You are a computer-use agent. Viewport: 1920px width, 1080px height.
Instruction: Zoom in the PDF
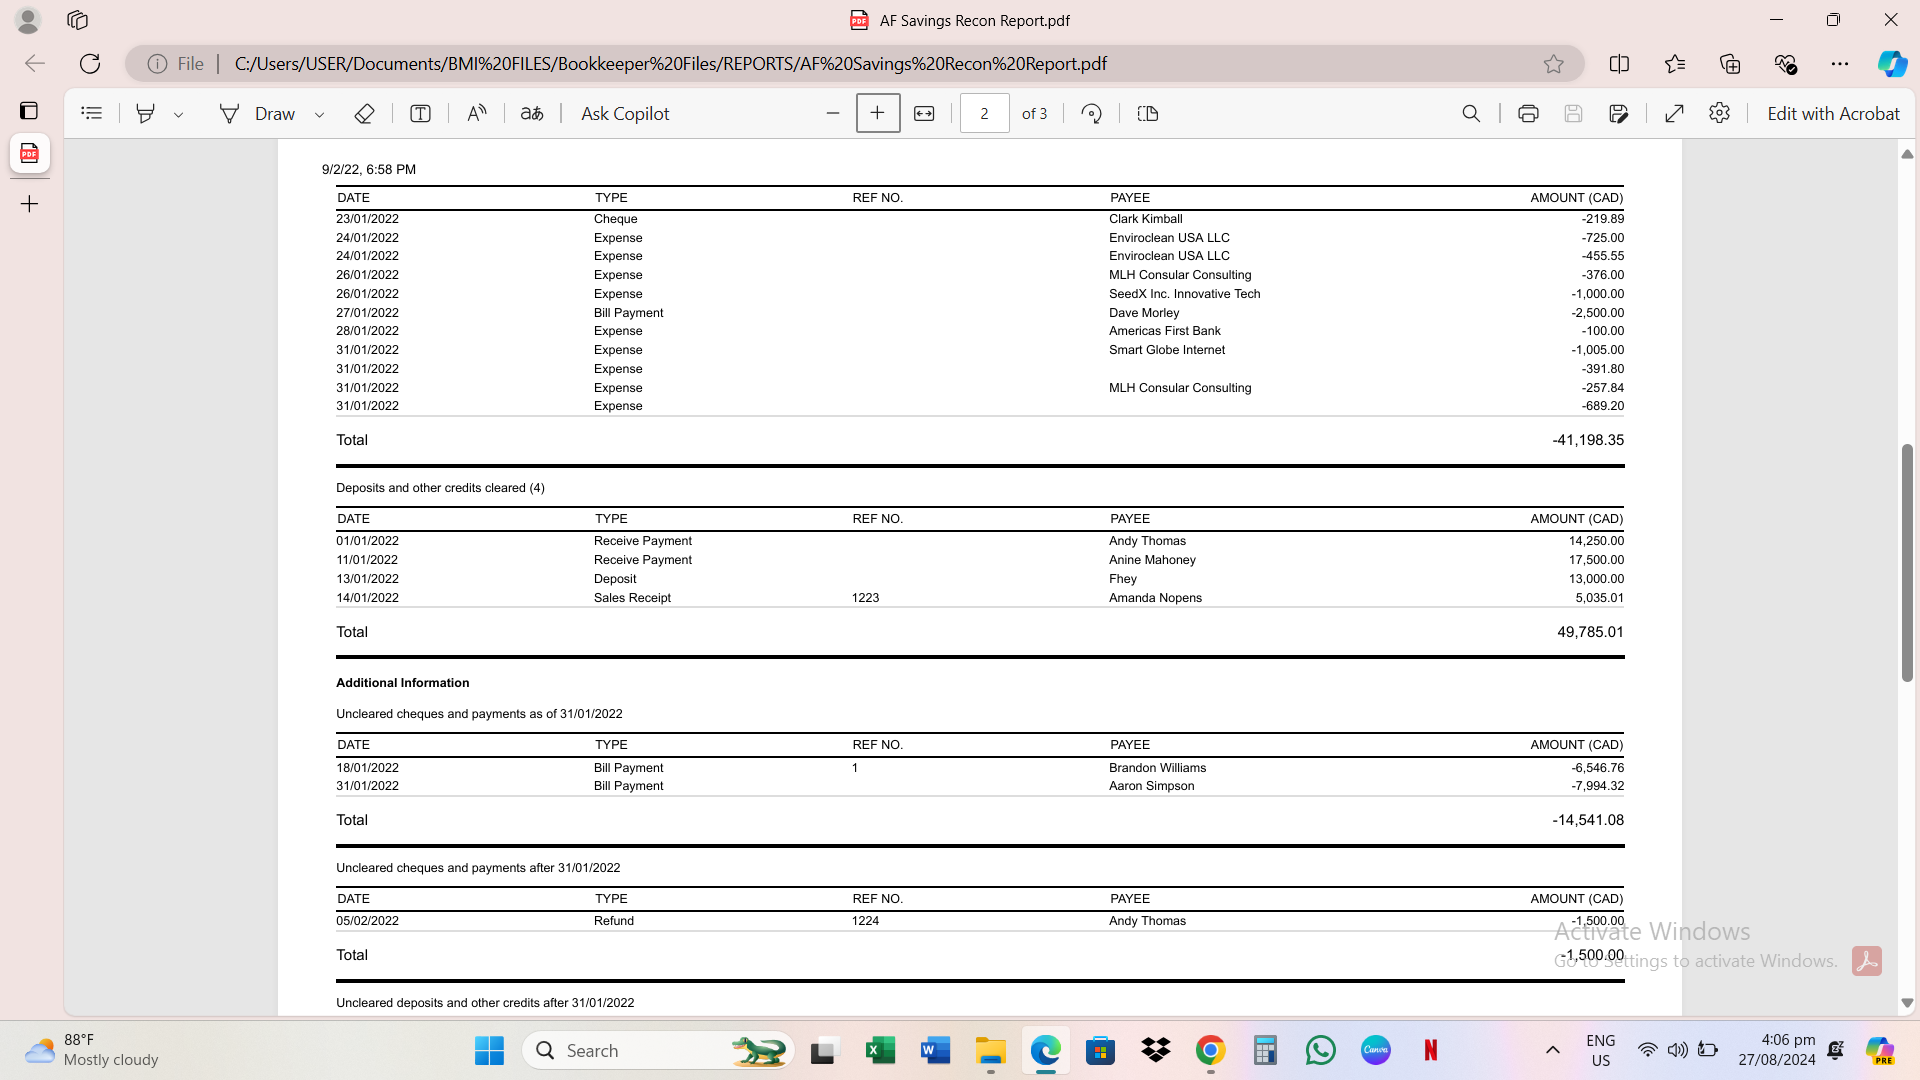pyautogui.click(x=878, y=113)
